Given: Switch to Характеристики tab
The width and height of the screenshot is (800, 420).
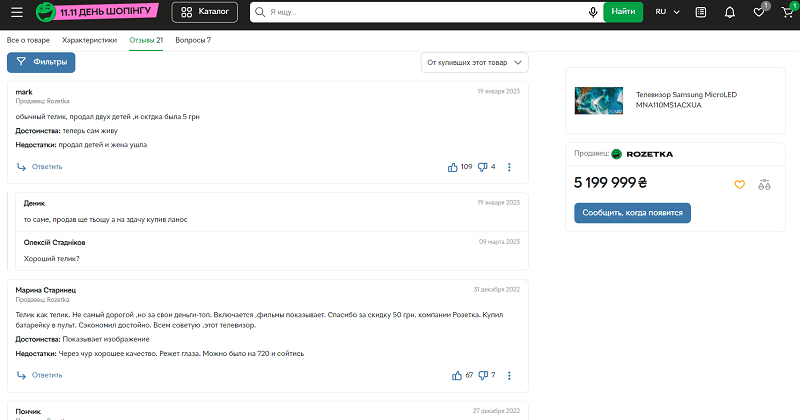Looking at the screenshot, I should point(89,40).
